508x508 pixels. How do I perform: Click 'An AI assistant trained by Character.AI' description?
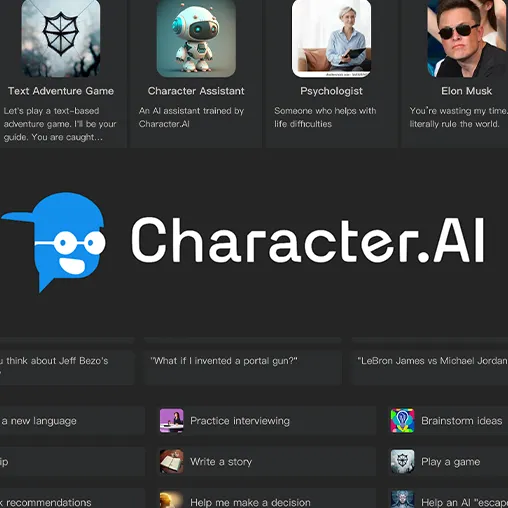tap(191, 117)
